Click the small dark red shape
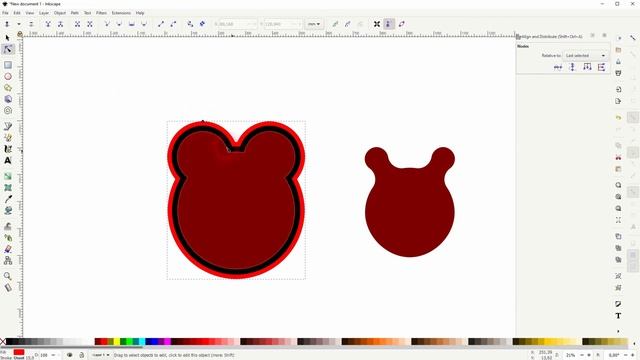The width and height of the screenshot is (640, 360). coord(409,202)
